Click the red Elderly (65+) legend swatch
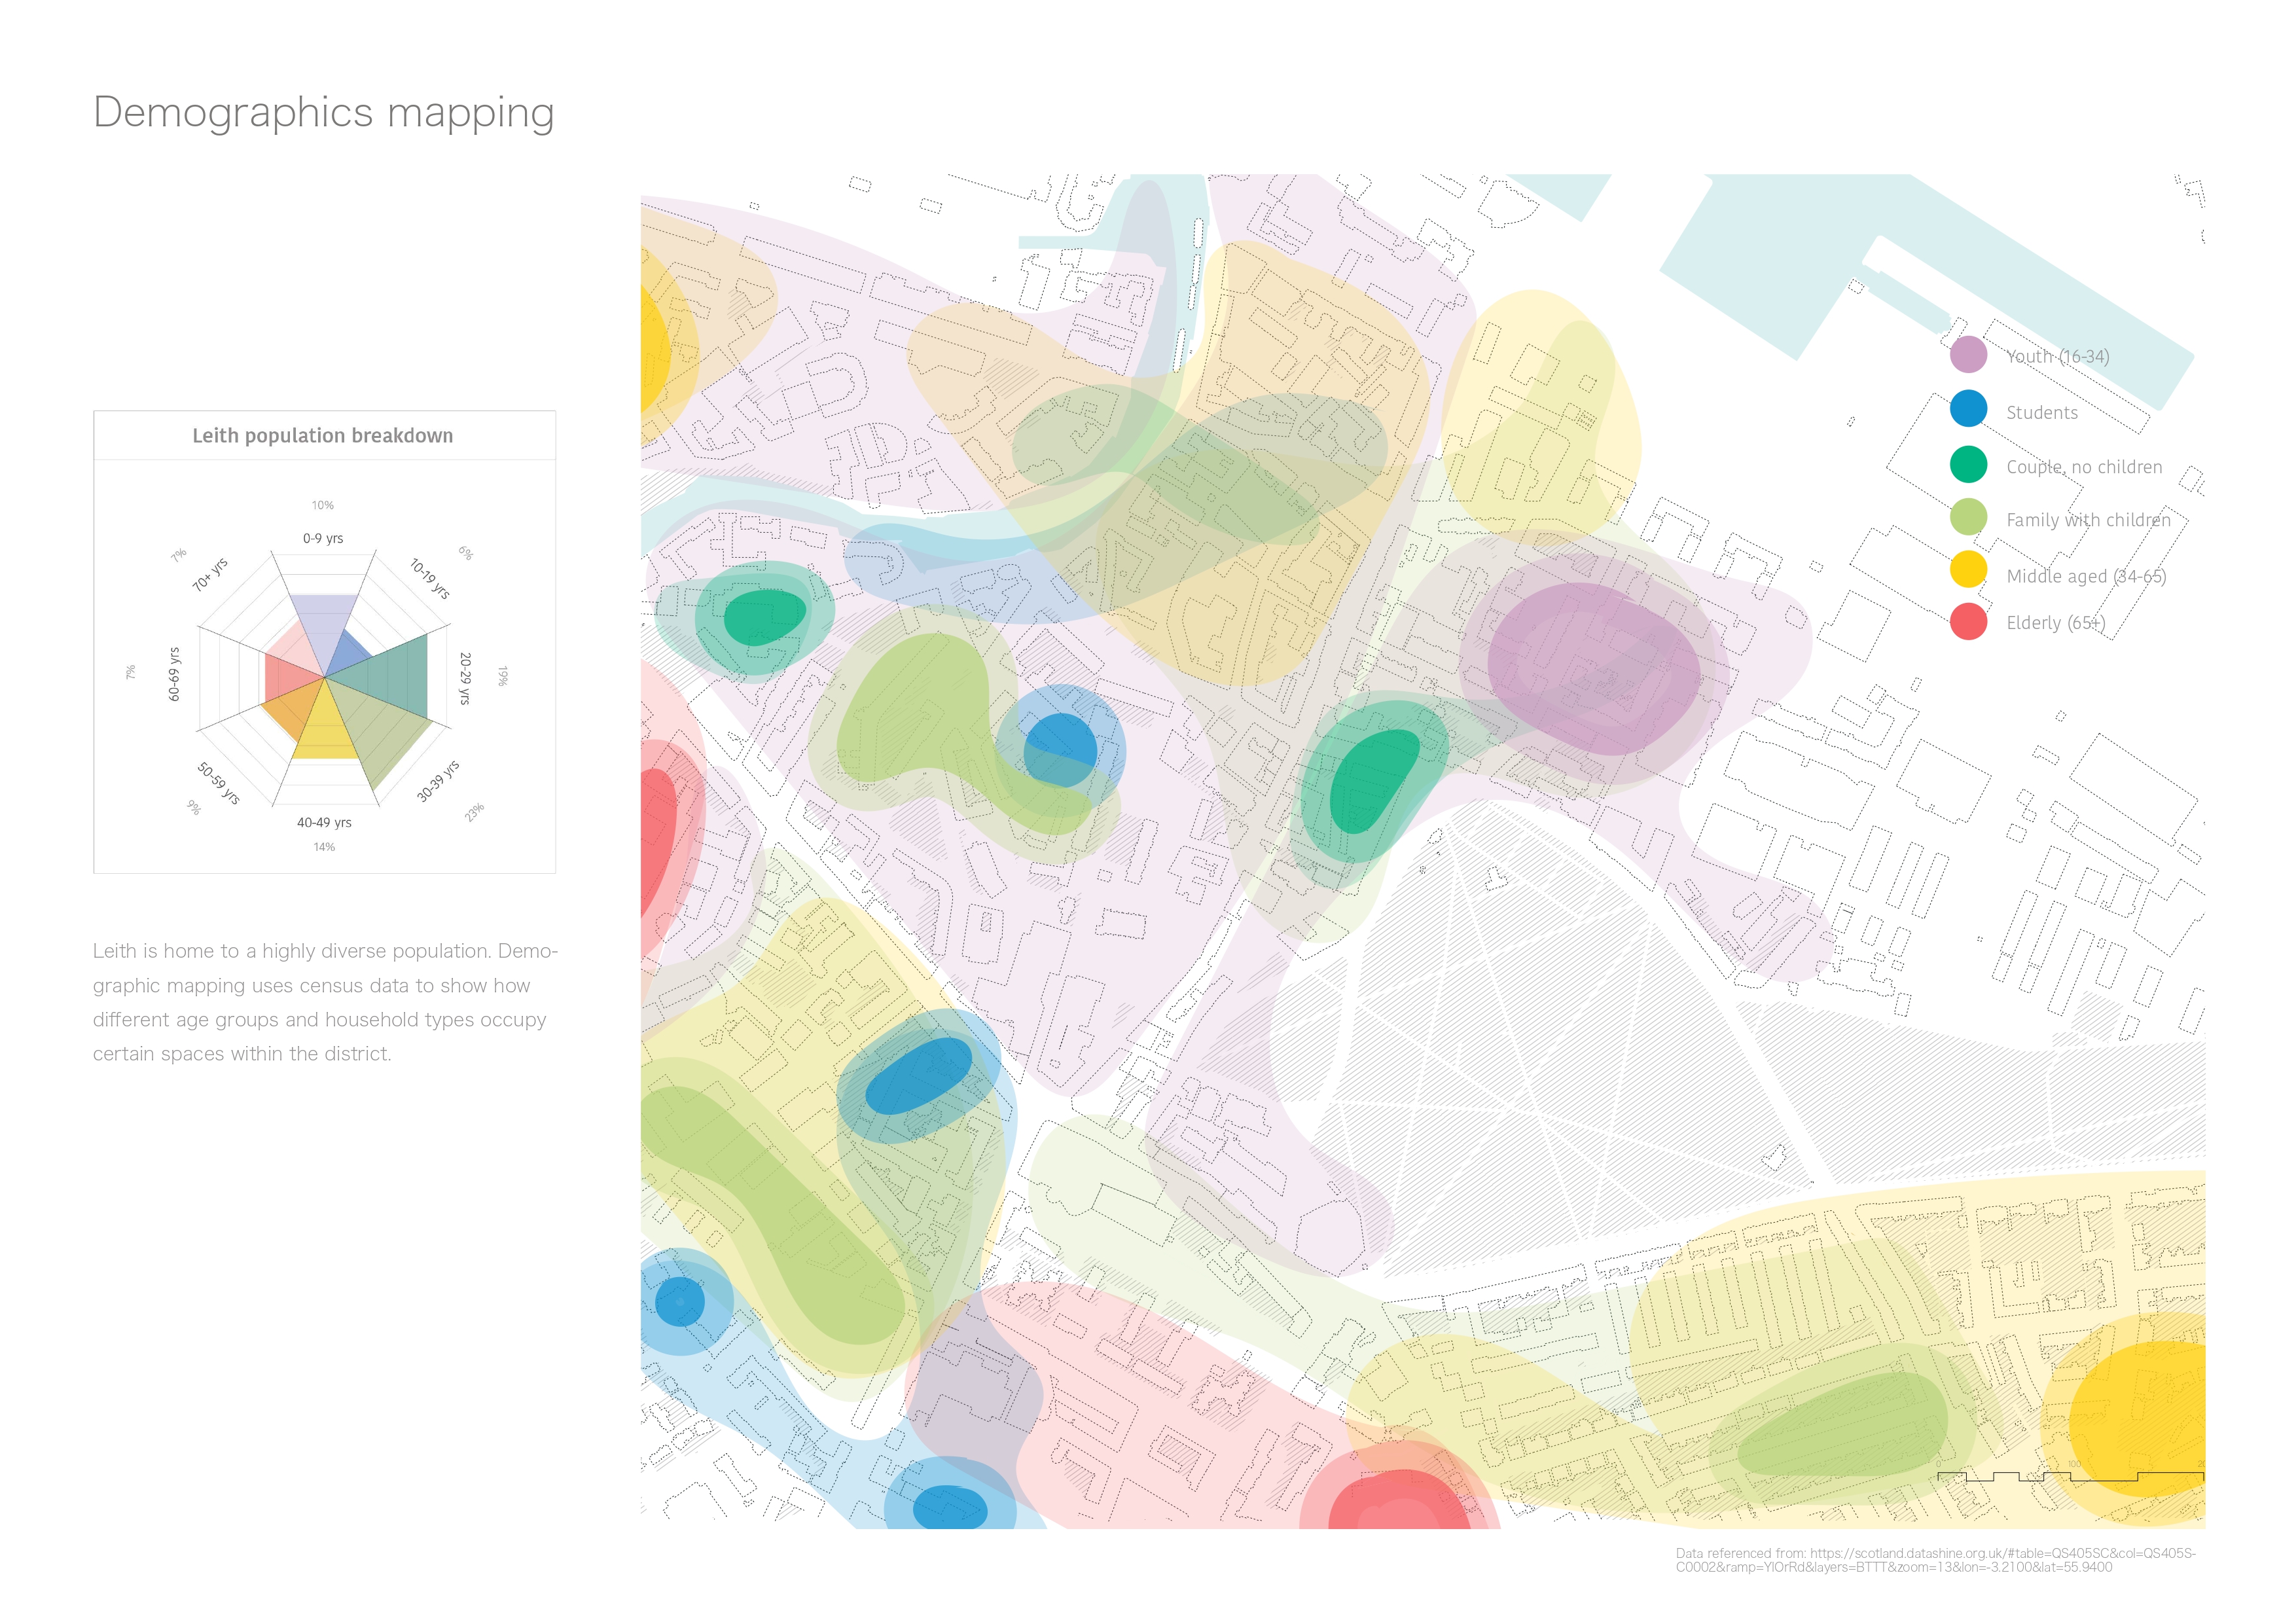This screenshot has height=1624, width=2296. click(x=1968, y=622)
